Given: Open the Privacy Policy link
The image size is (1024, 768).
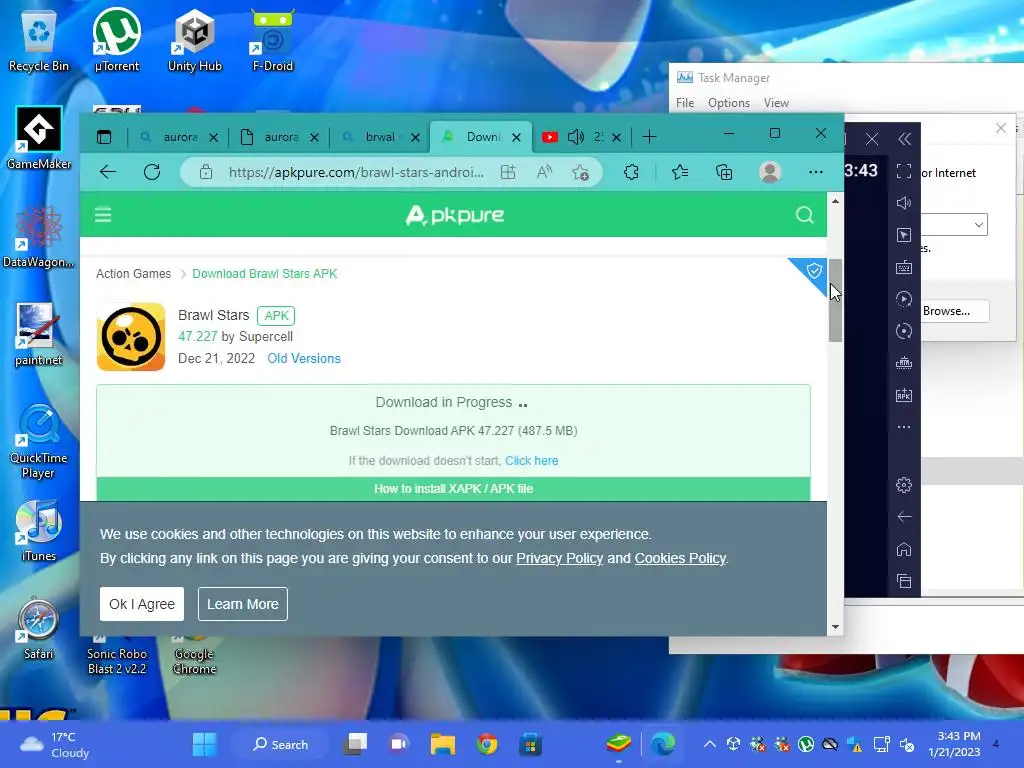Looking at the screenshot, I should (560, 558).
